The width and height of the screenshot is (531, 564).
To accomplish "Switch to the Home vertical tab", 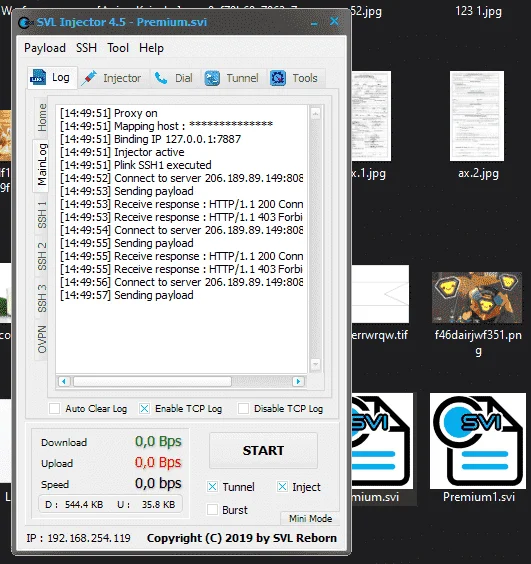I will point(42,118).
